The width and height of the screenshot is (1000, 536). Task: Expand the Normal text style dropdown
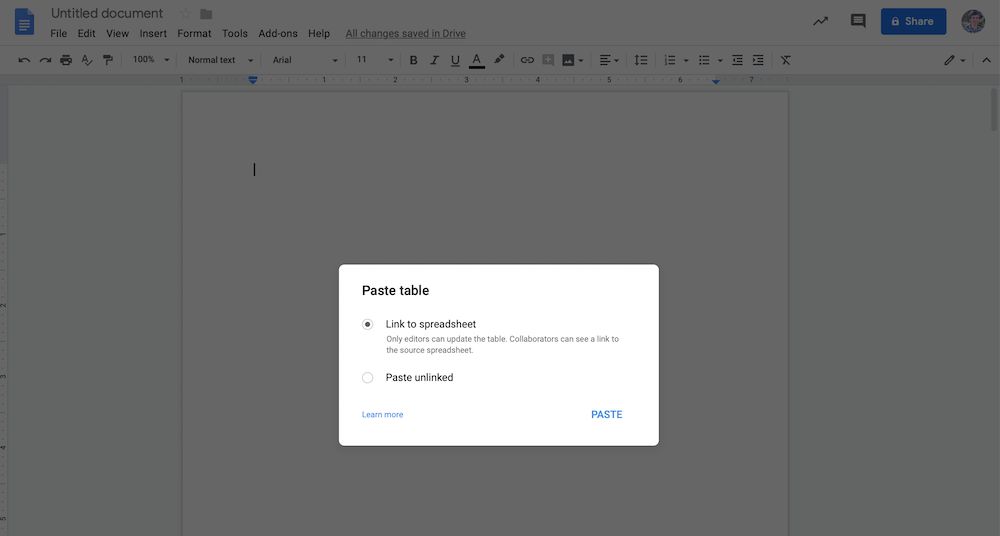[220, 60]
